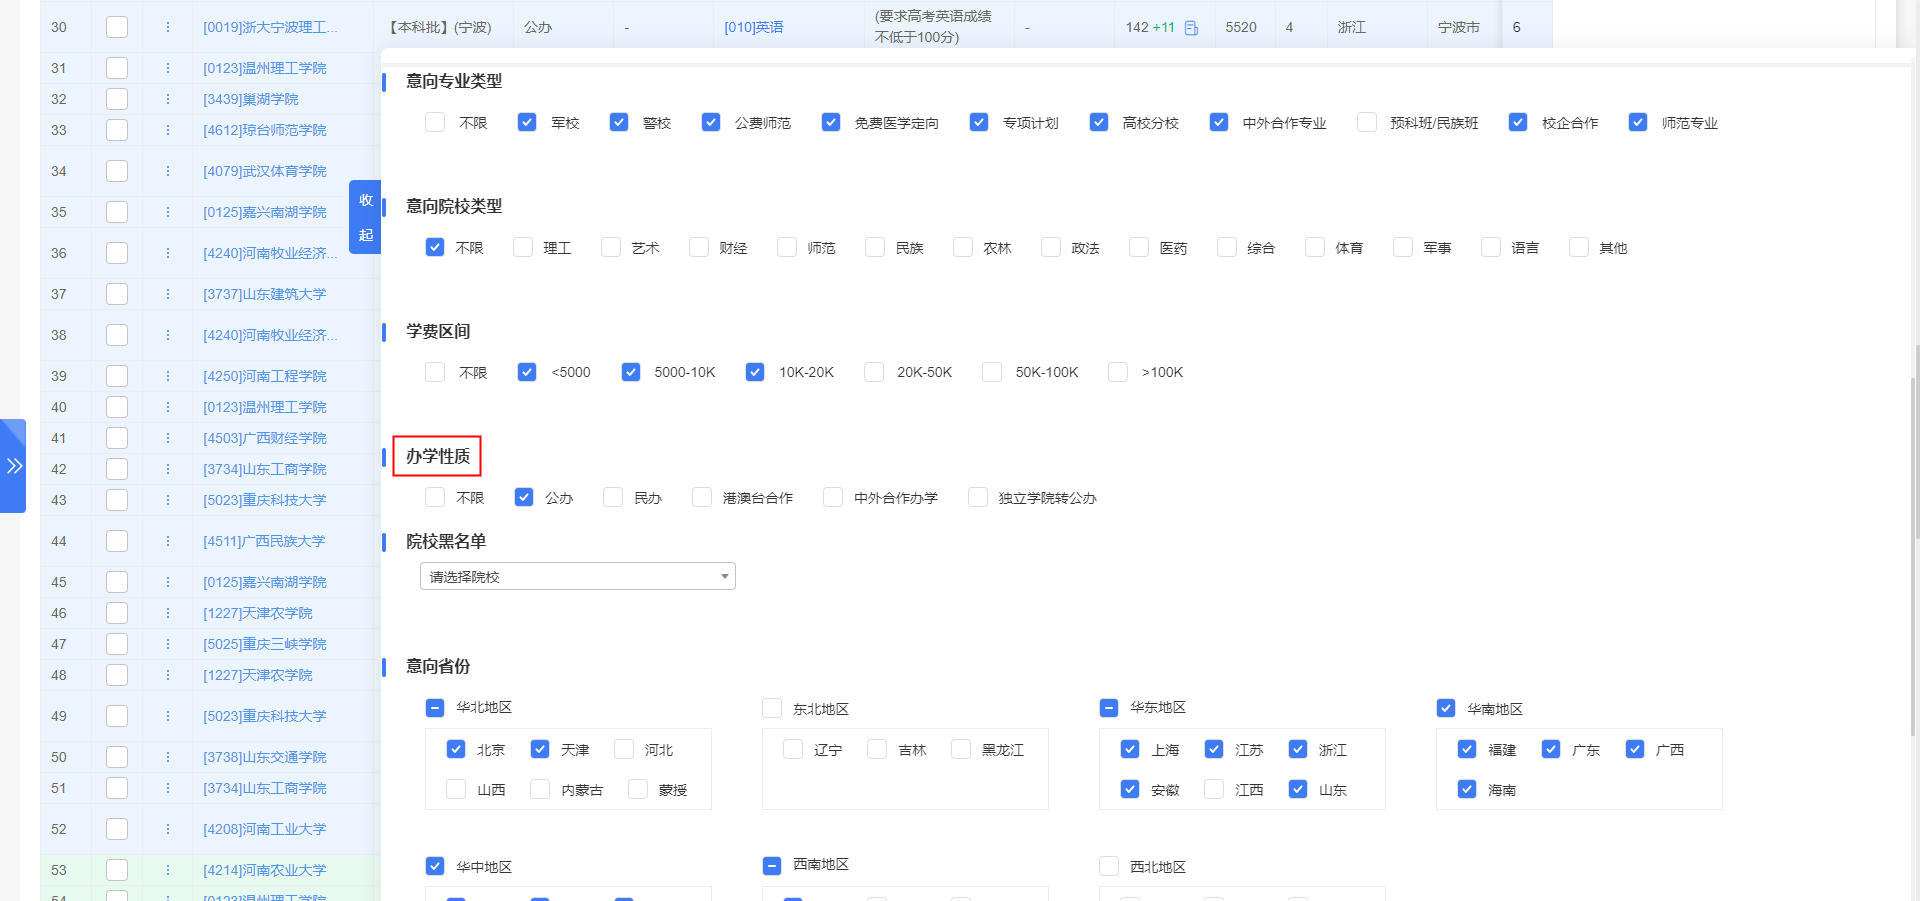Uncheck 军校 in 意向专业类型

(x=526, y=122)
